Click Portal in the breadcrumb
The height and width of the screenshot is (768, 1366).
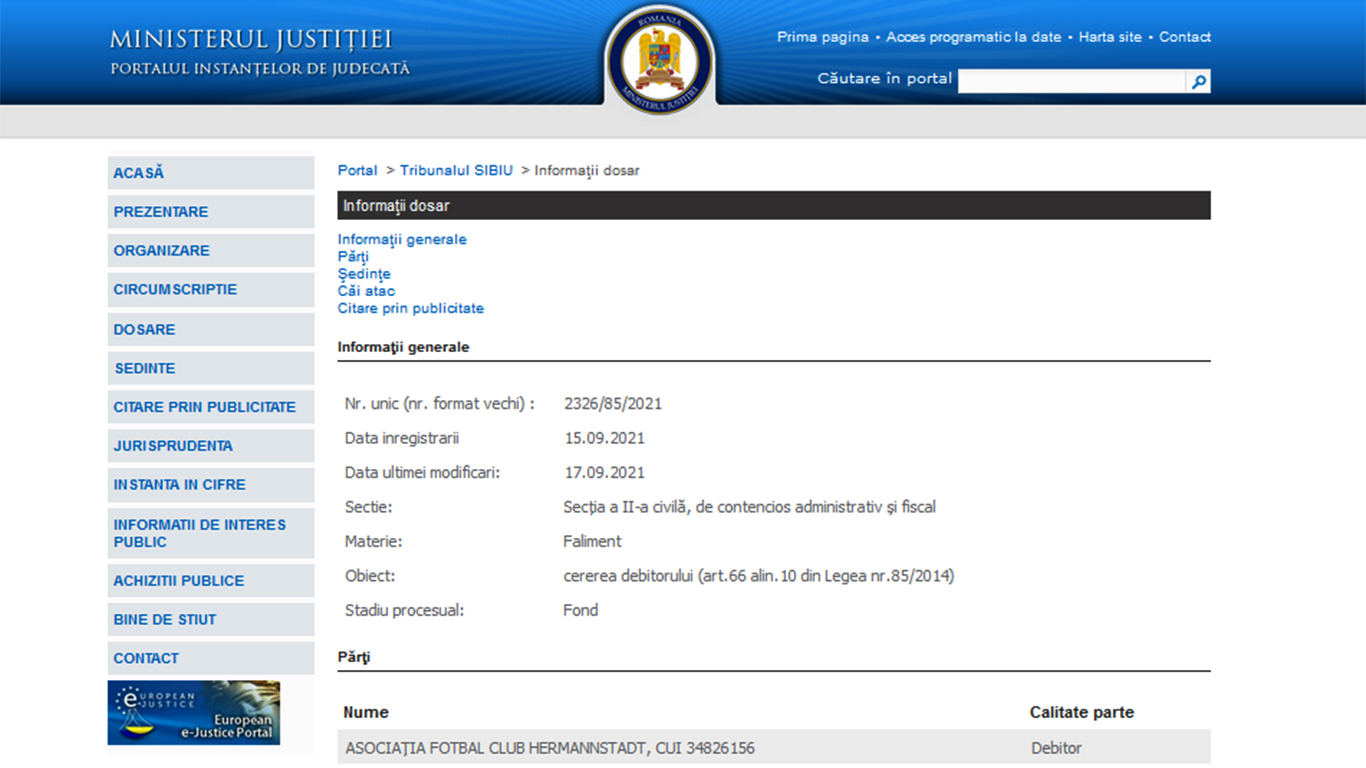(x=357, y=171)
